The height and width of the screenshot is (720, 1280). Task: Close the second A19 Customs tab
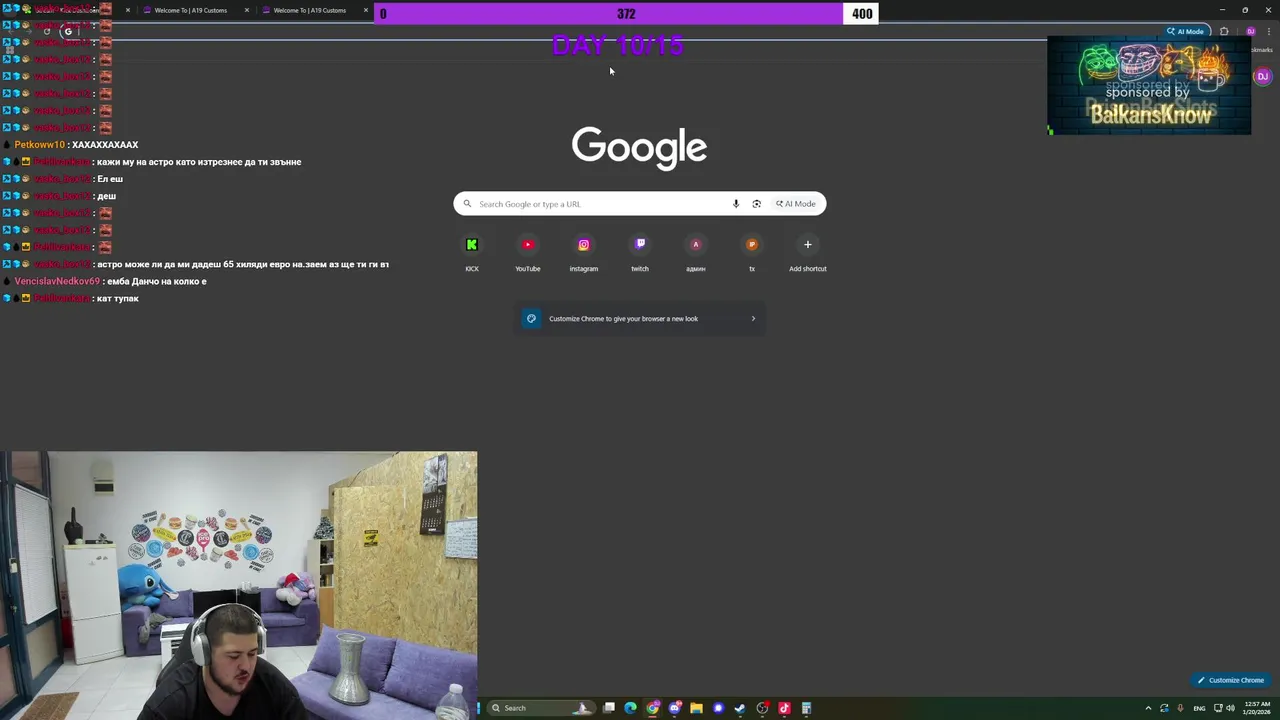[365, 10]
